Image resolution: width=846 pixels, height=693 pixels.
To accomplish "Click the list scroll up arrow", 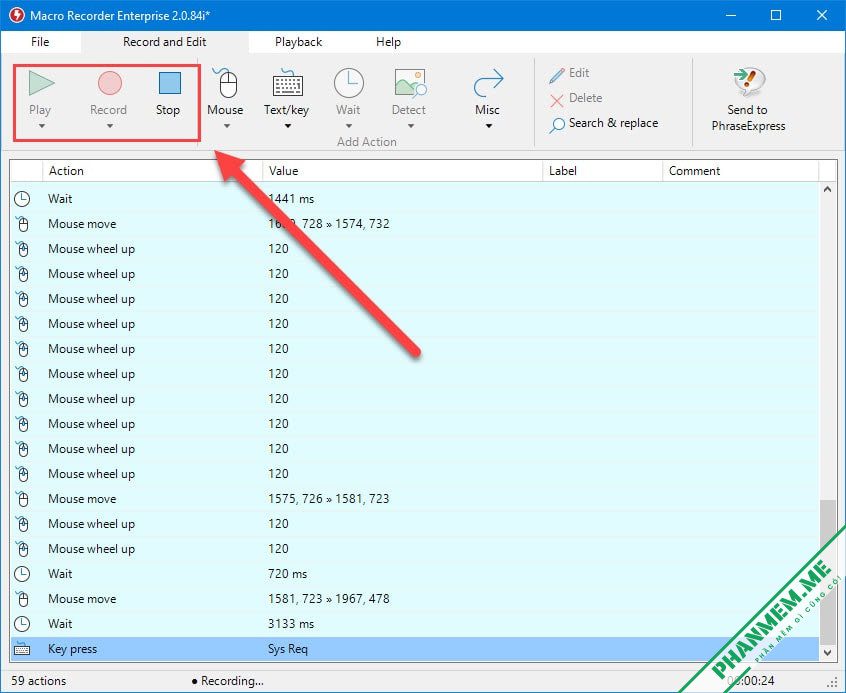I will (828, 189).
